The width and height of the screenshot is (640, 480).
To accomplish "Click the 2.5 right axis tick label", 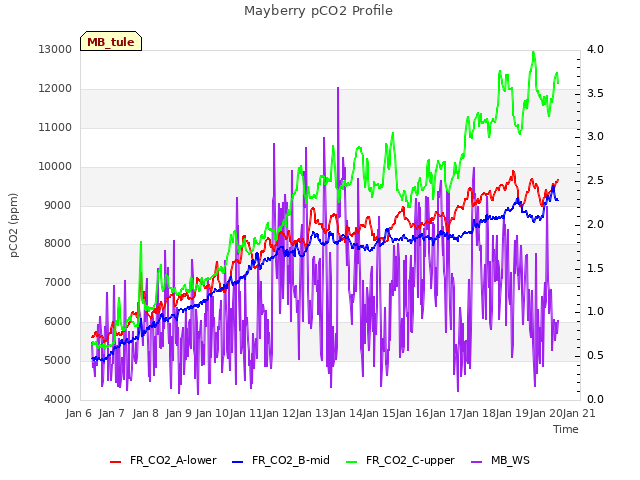I will click(595, 180).
